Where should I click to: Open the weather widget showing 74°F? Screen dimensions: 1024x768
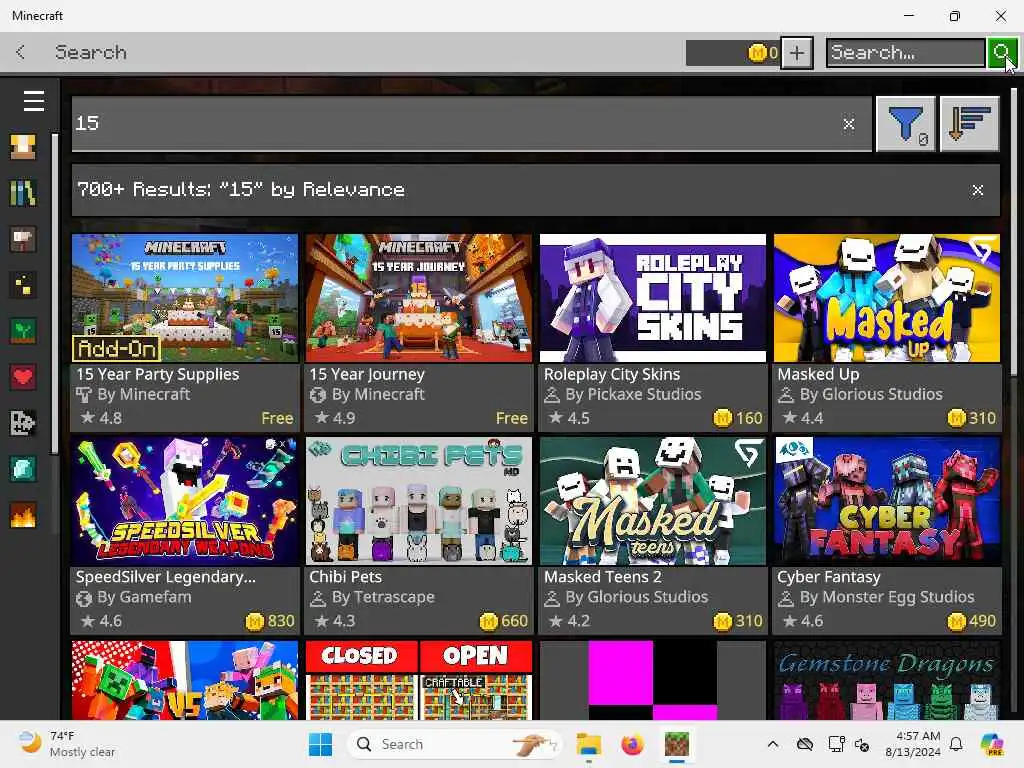point(66,744)
